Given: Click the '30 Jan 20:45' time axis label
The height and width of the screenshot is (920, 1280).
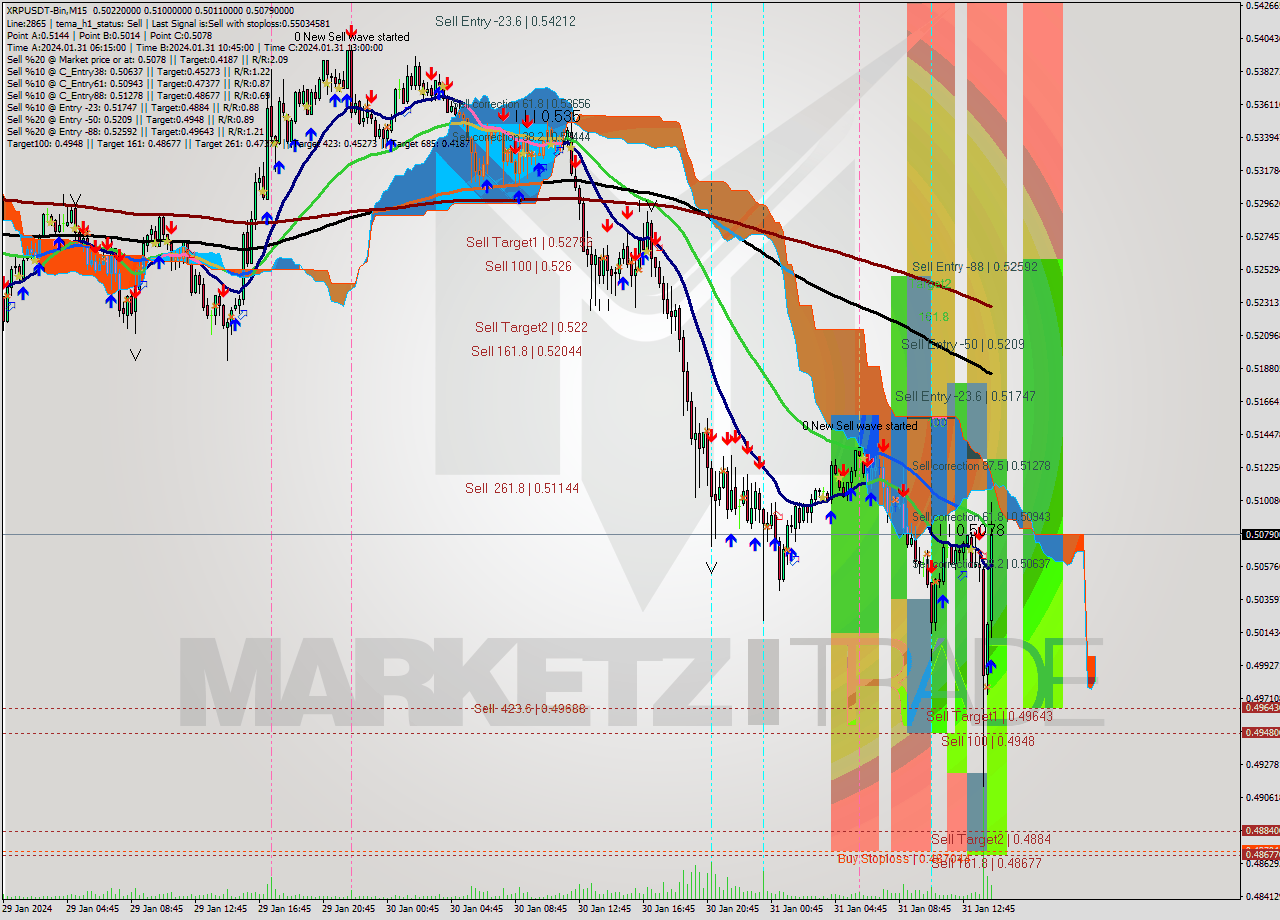Looking at the screenshot, I should [x=730, y=909].
